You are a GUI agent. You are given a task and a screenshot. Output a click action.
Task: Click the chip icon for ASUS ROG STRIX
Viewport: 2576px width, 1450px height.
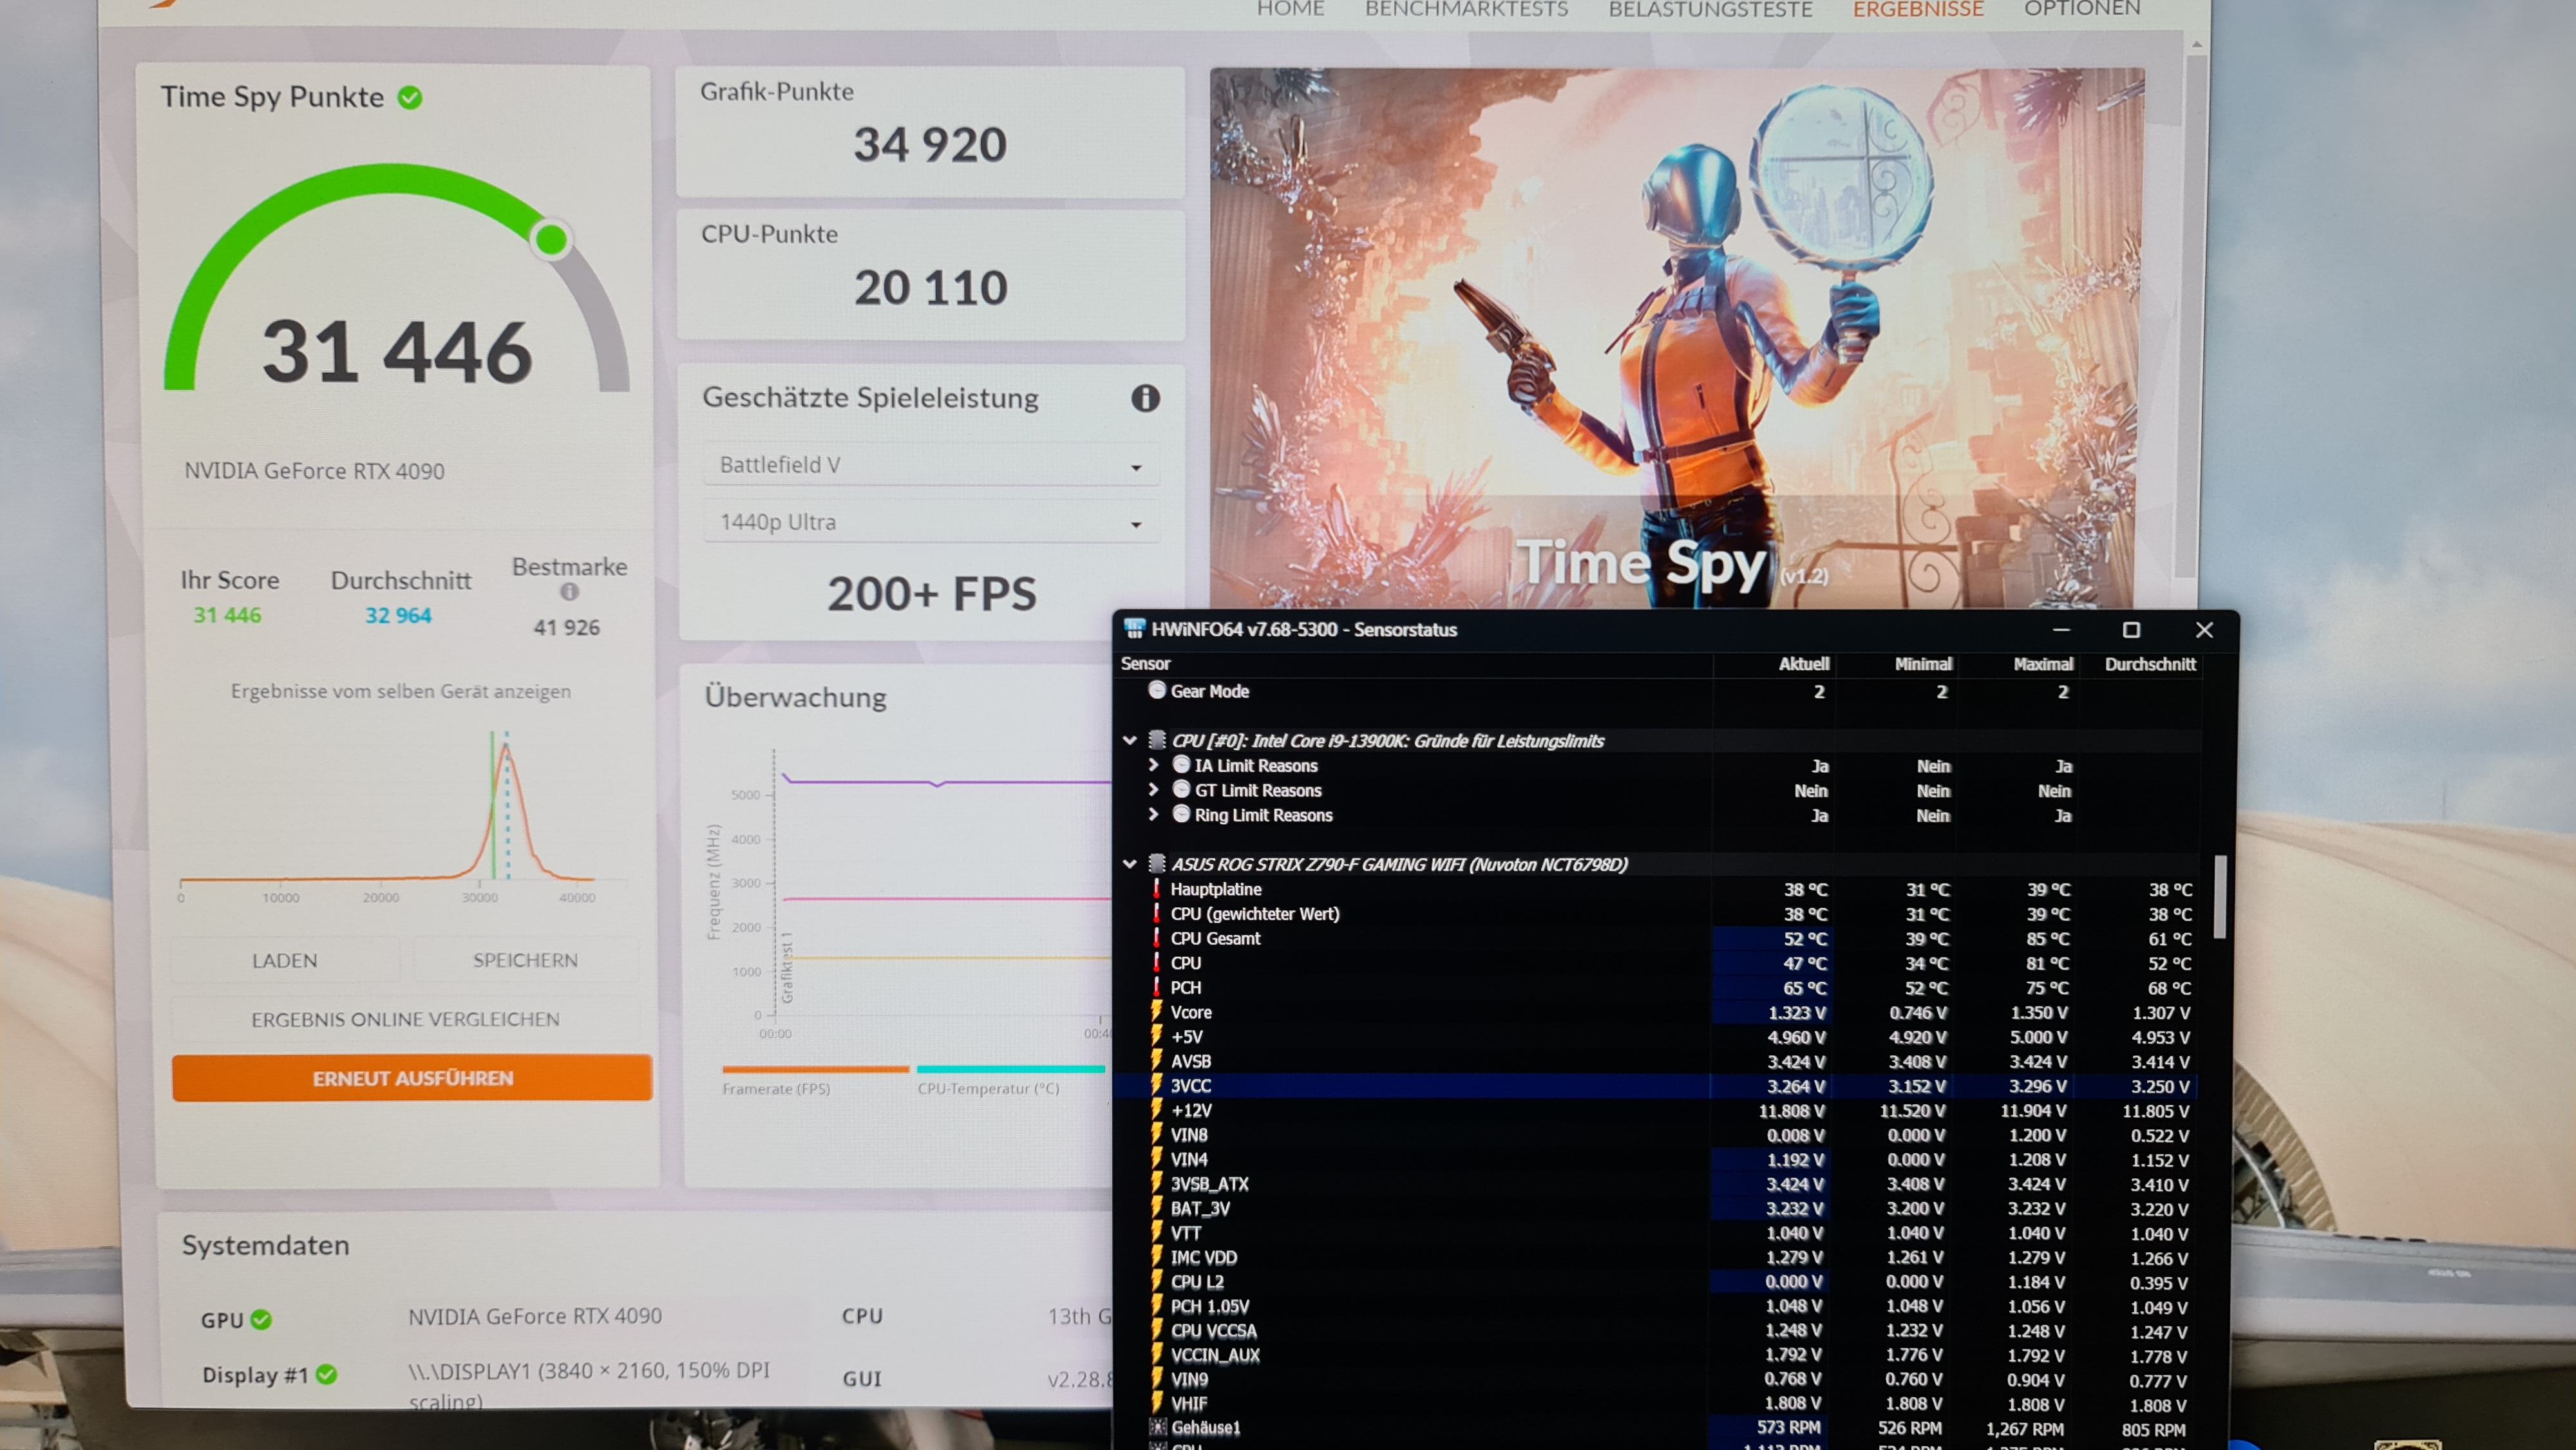(x=1157, y=863)
